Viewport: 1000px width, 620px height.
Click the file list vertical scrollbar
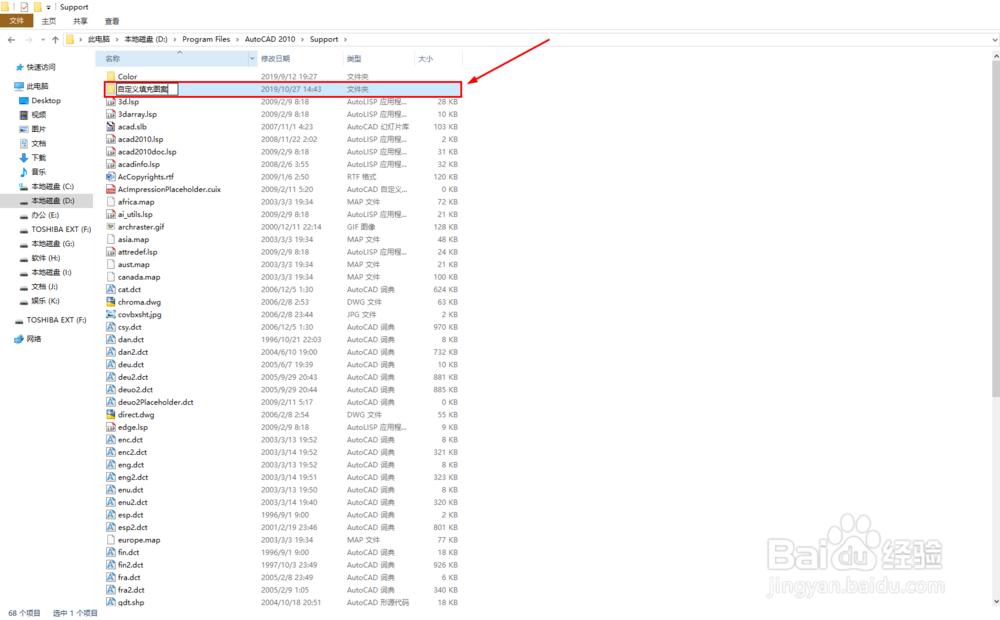click(x=996, y=230)
